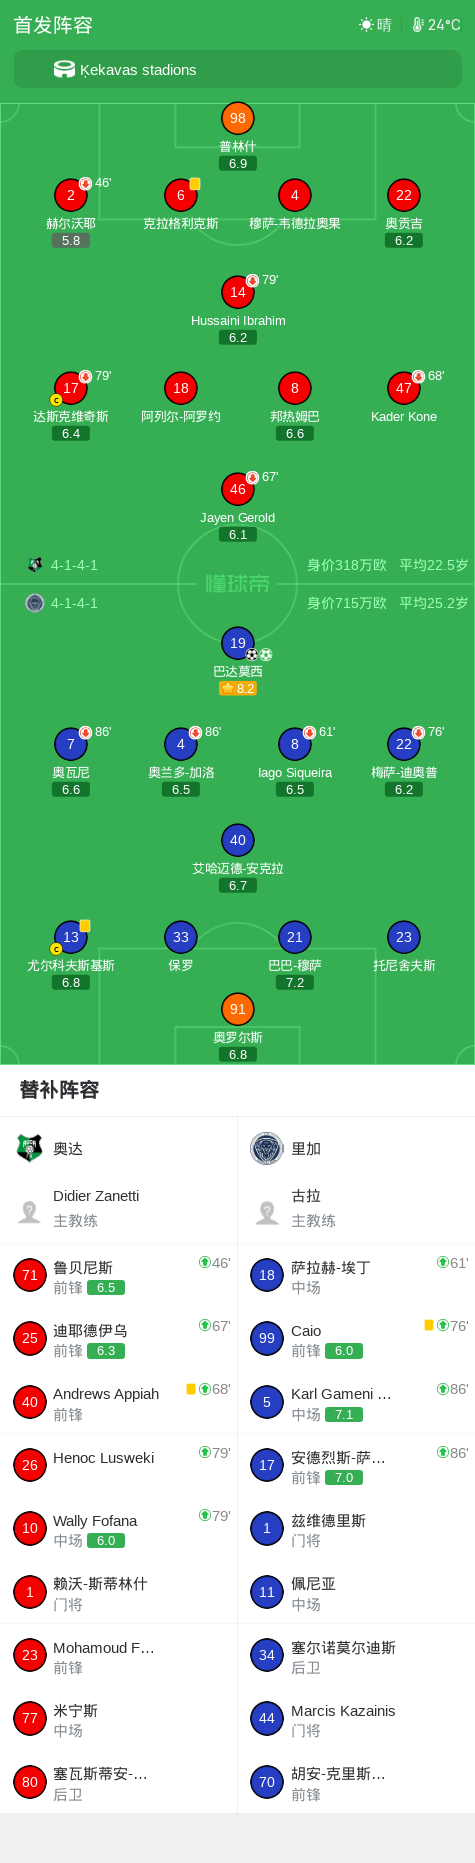Select Jayen Gerold number 46 circle
Viewport: 475px width, 1863px height.
[237, 489]
